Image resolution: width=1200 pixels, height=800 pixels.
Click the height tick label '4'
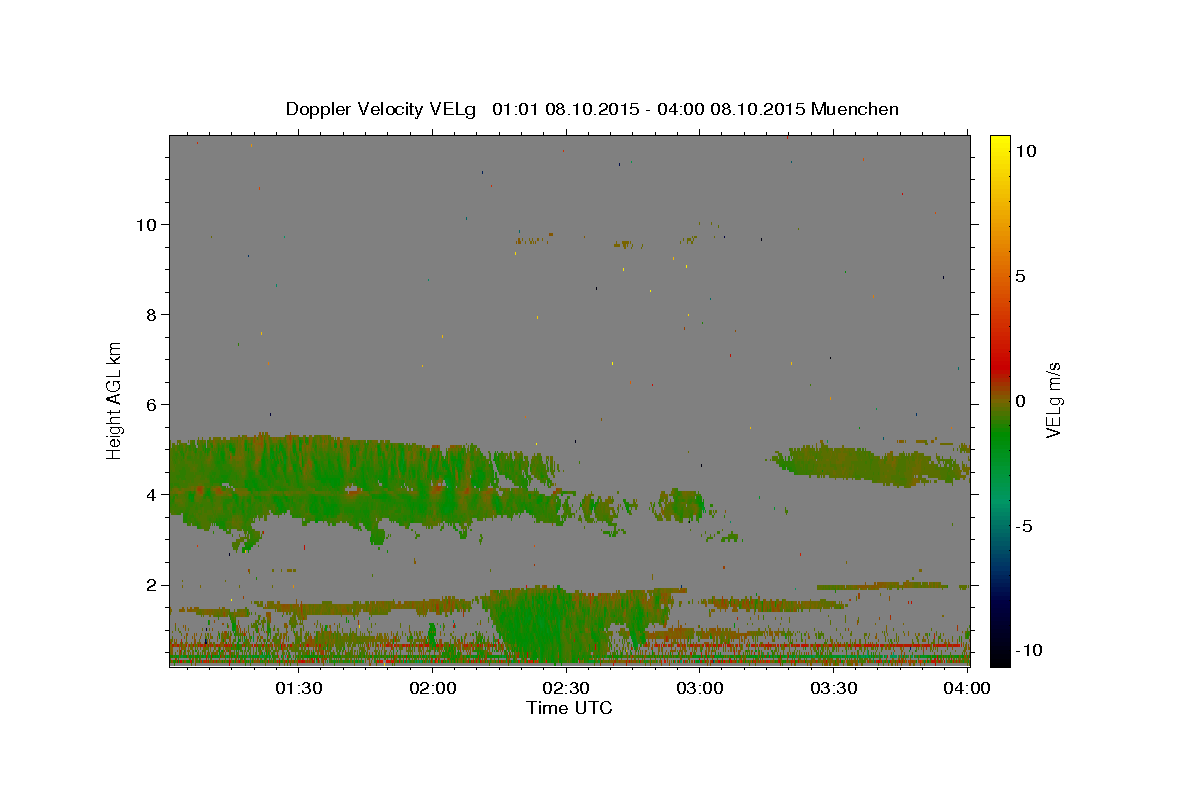[152, 495]
